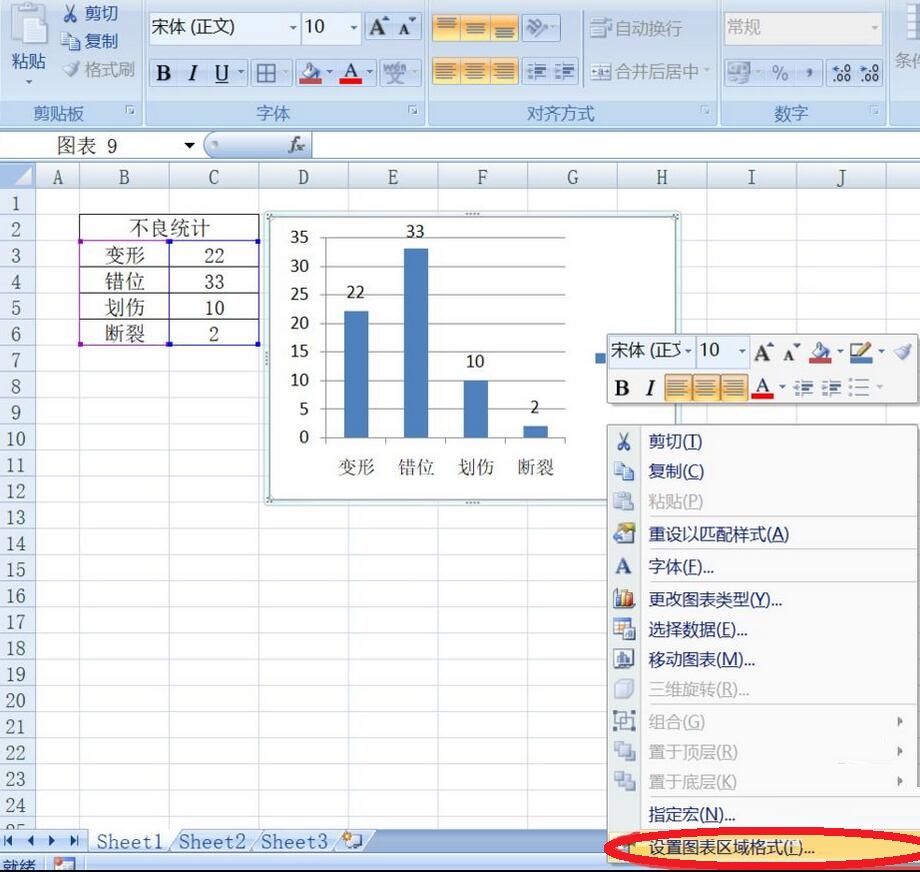Open the 常规 number format dropdown
The width and height of the screenshot is (920, 872).
[874, 28]
